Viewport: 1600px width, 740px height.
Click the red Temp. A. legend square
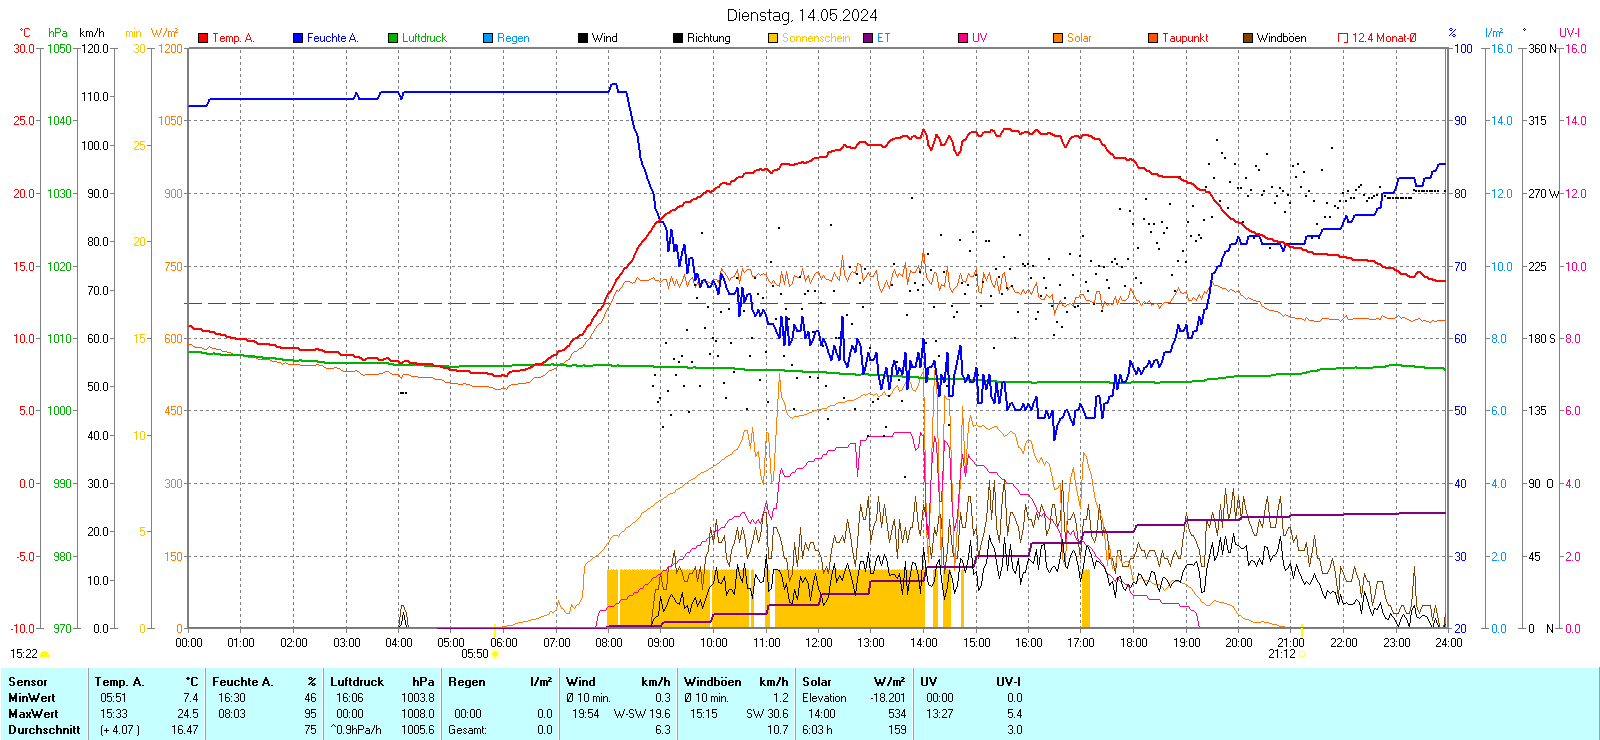(203, 38)
